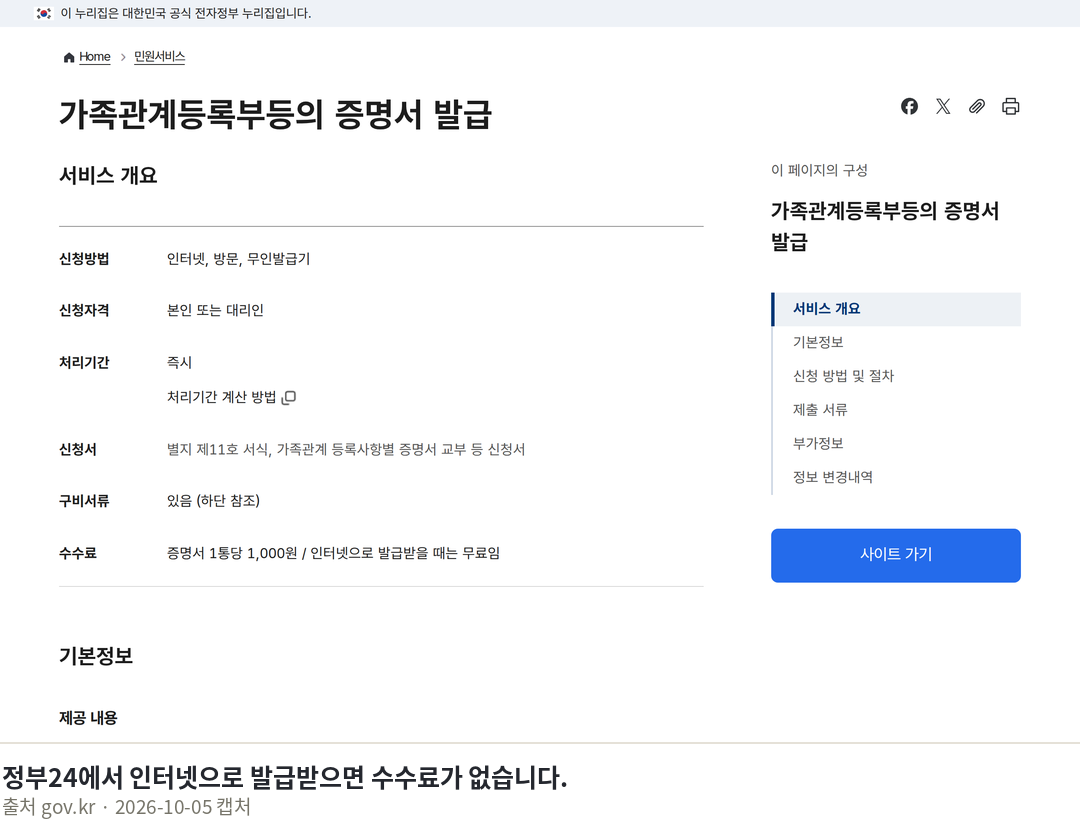This screenshot has width=1080, height=829.
Task: Jump to 제출 서류 section
Action: (x=820, y=410)
